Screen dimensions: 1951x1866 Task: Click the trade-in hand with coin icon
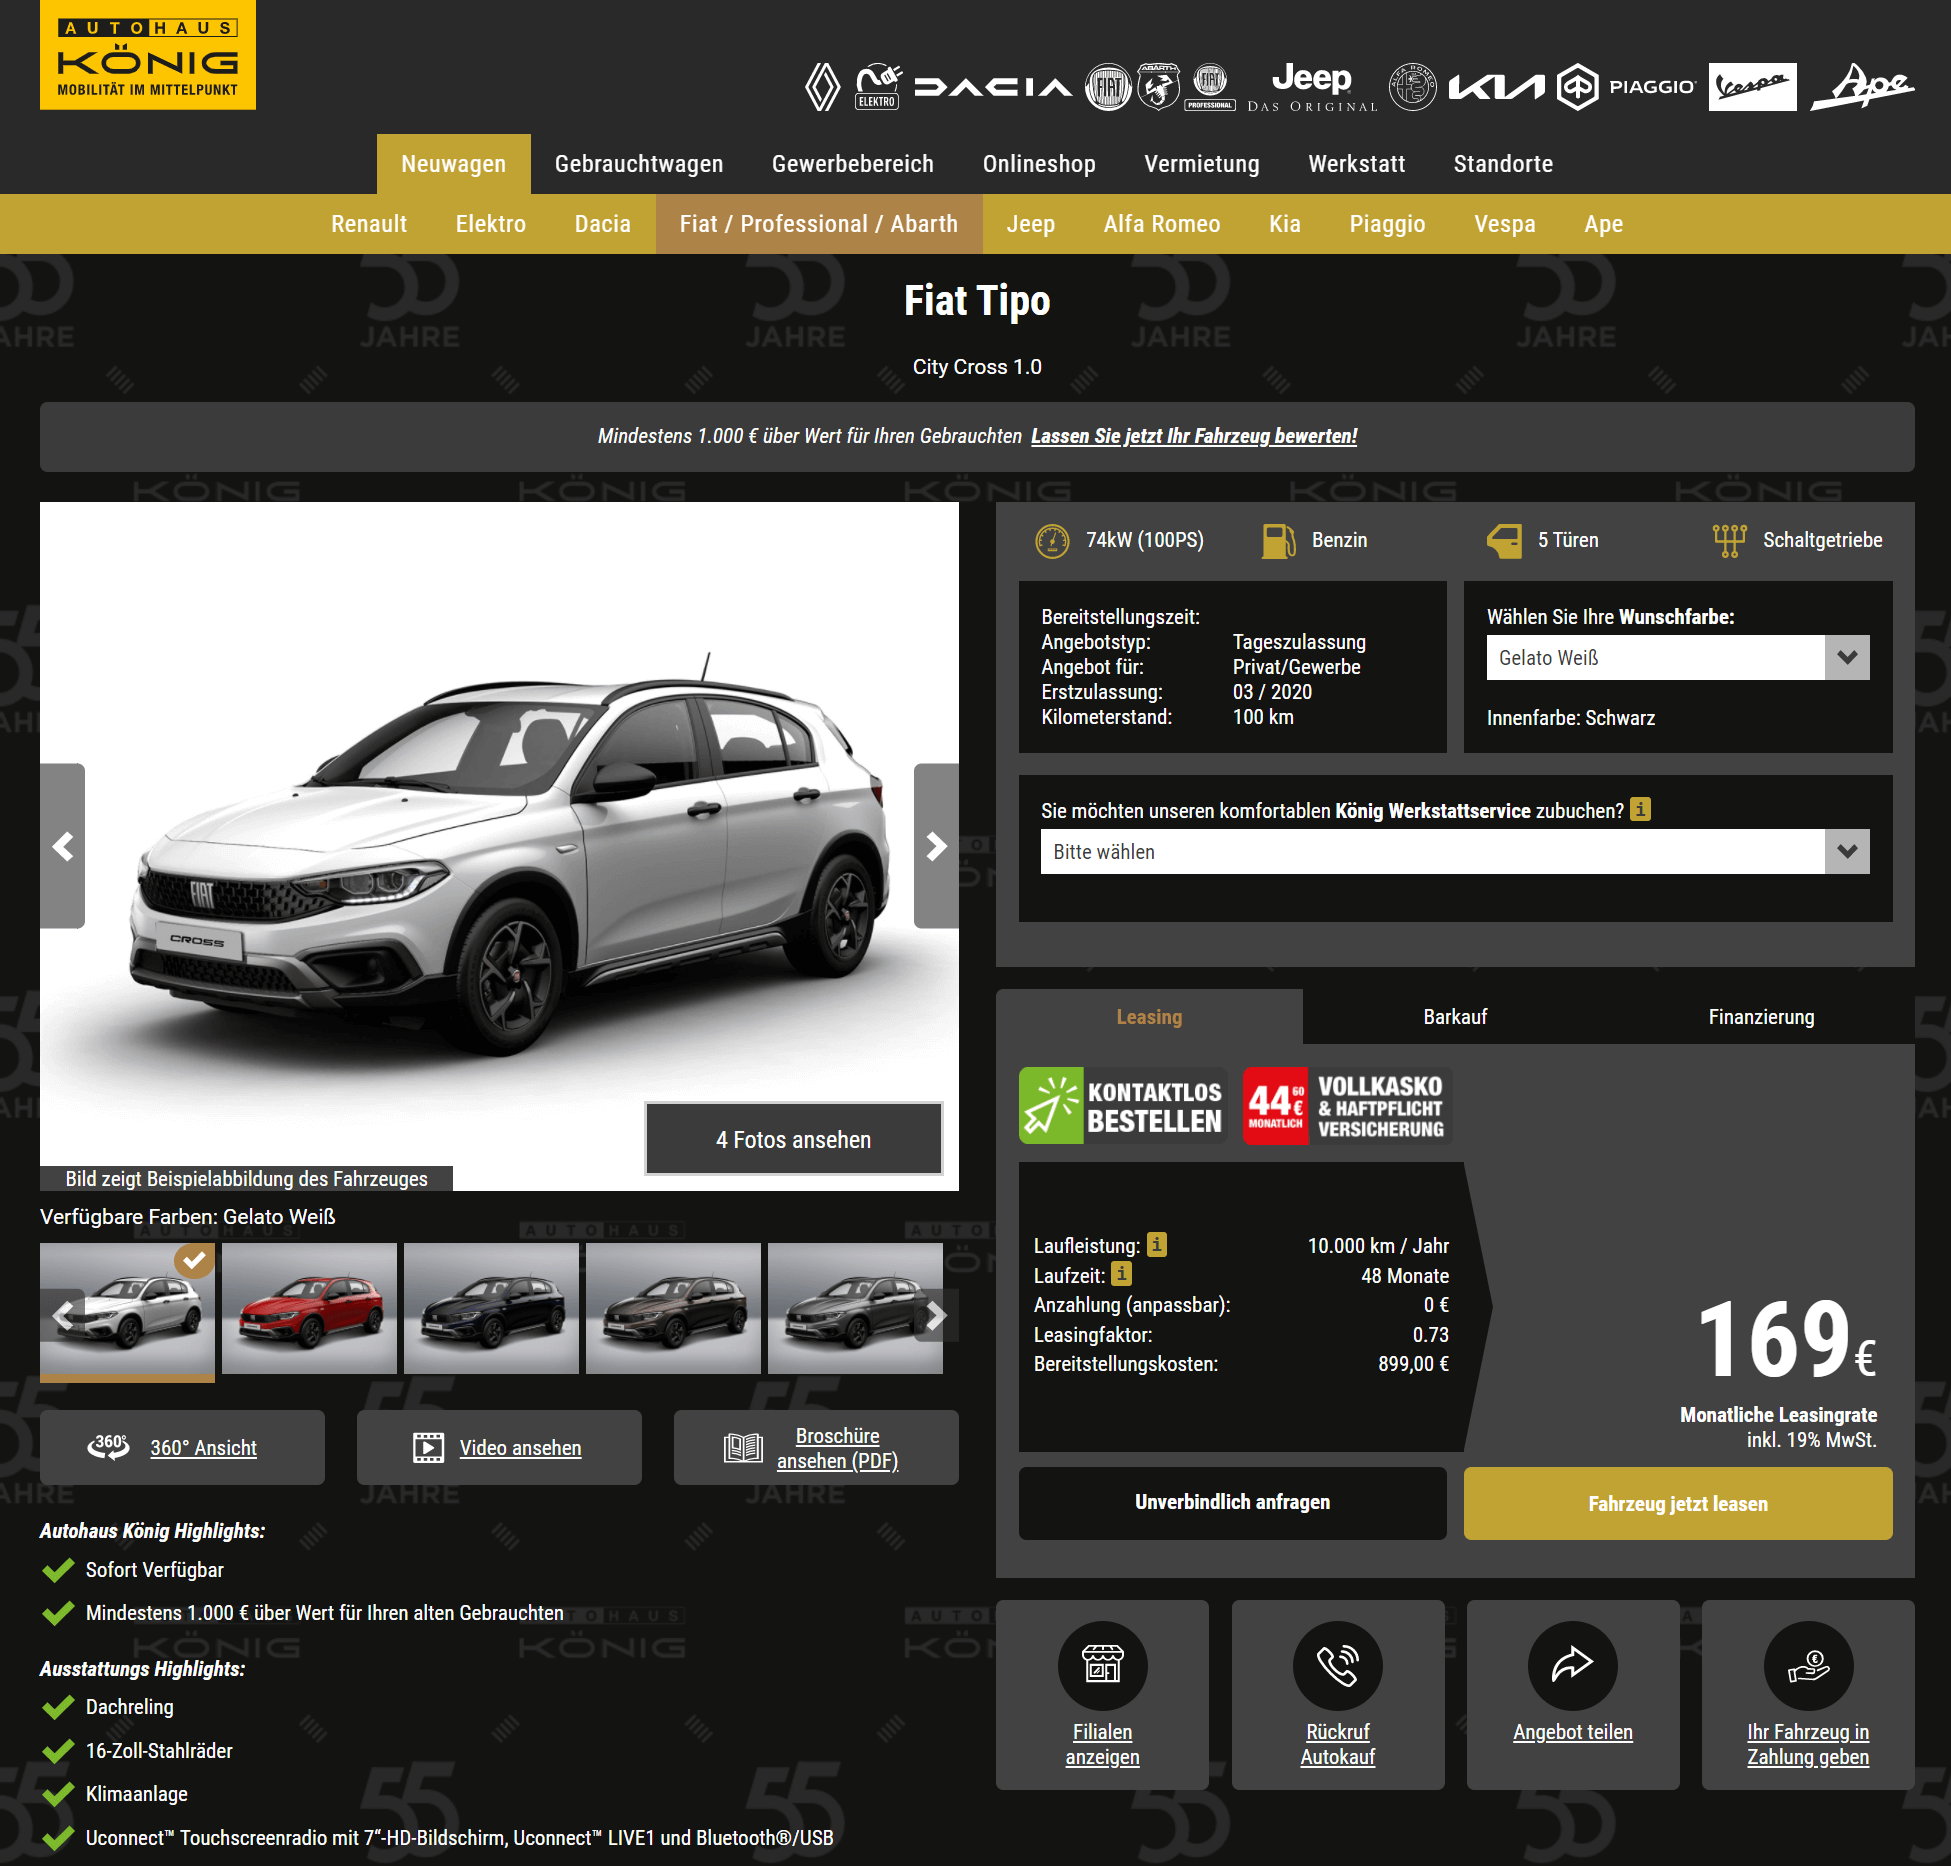click(x=1808, y=1665)
